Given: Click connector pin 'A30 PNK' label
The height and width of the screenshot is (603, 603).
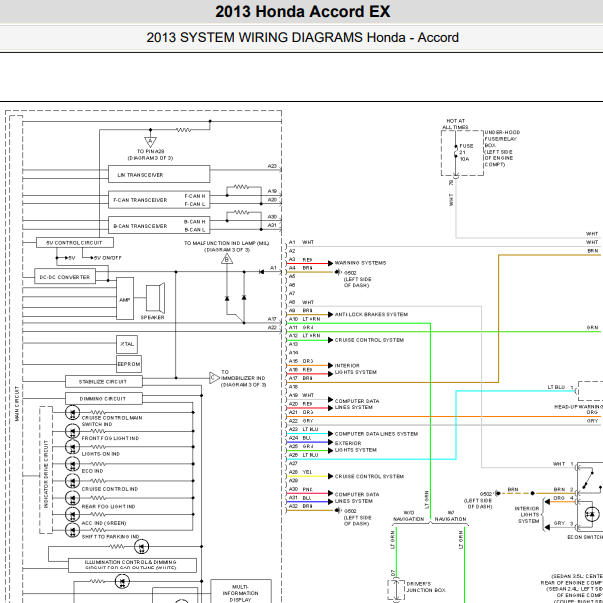Looking at the screenshot, I should coord(301,489).
